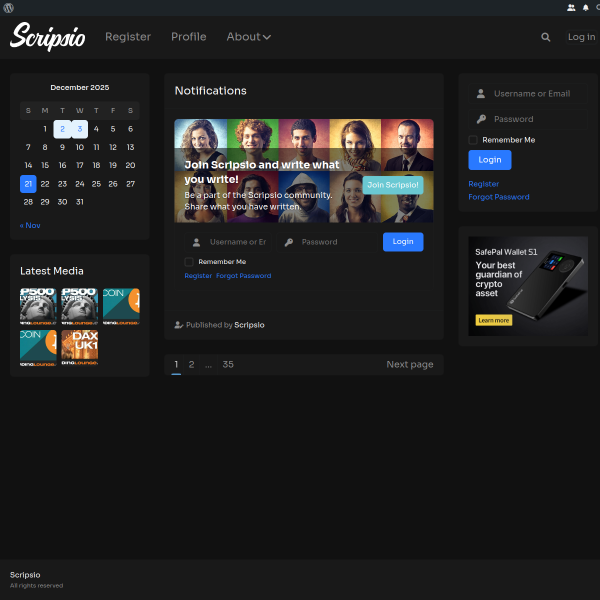Open second SP500 analysis media thumbnail
600x600 pixels.
pos(80,307)
